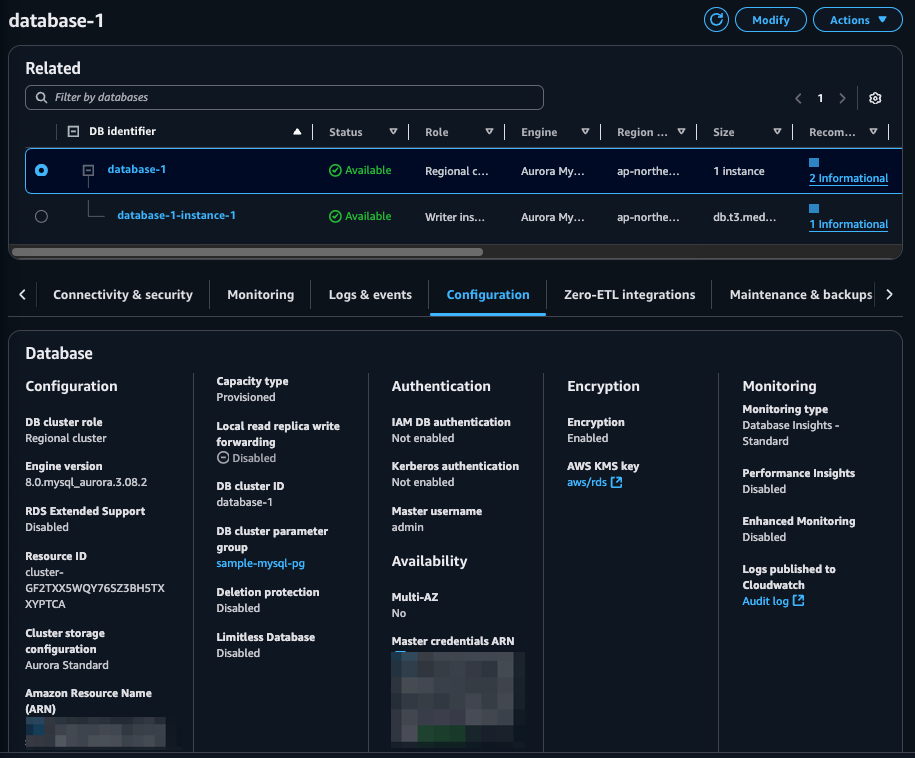Open table preferences gear icon
This screenshot has width=915, height=758.
point(875,98)
